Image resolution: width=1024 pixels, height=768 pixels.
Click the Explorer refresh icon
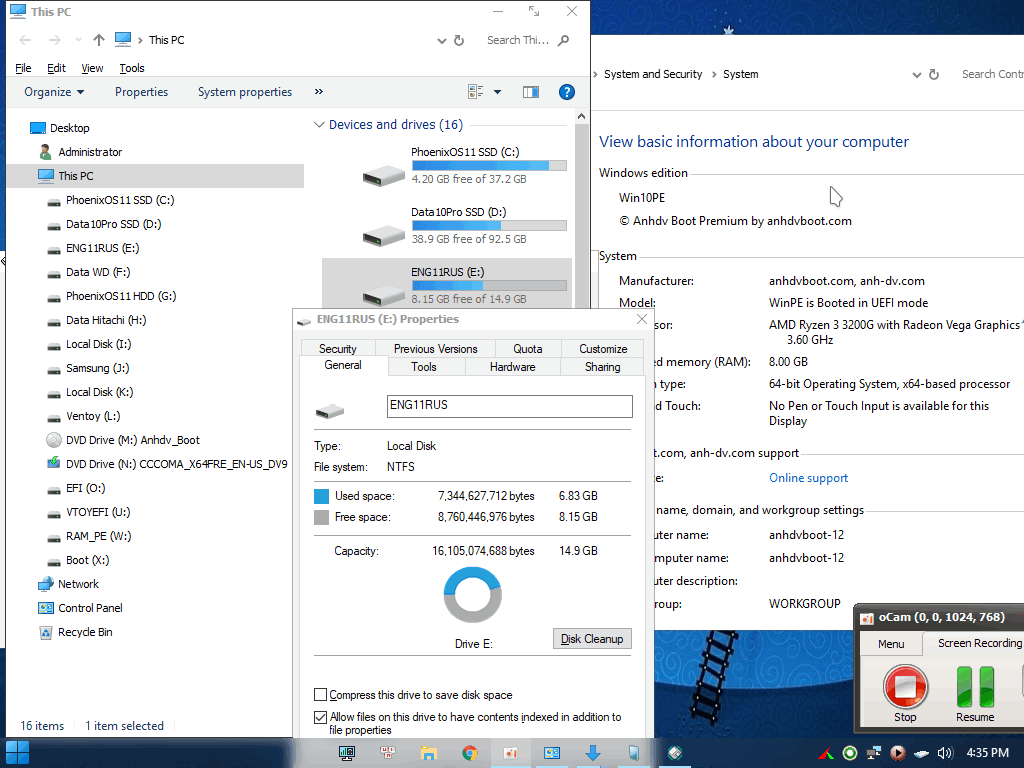[459, 40]
